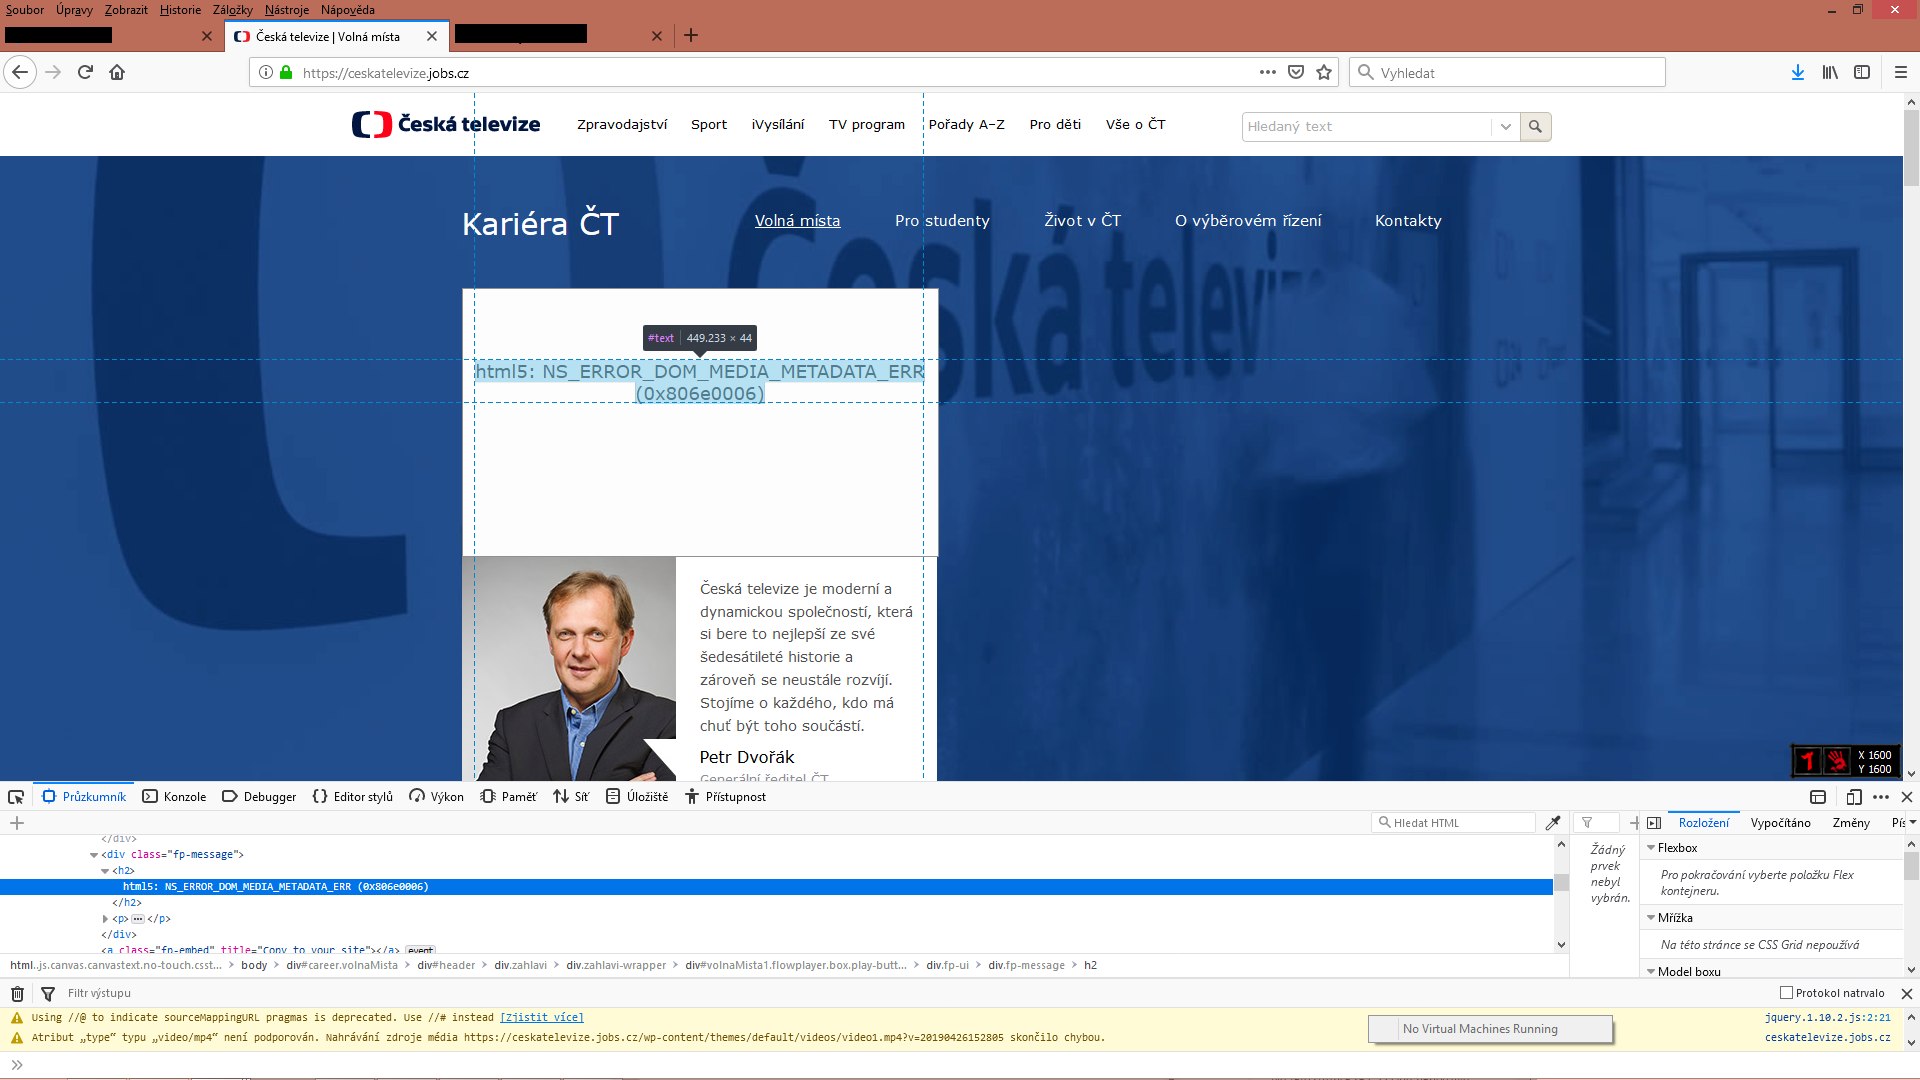
Task: Open the Soubor menu
Action: (x=25, y=10)
